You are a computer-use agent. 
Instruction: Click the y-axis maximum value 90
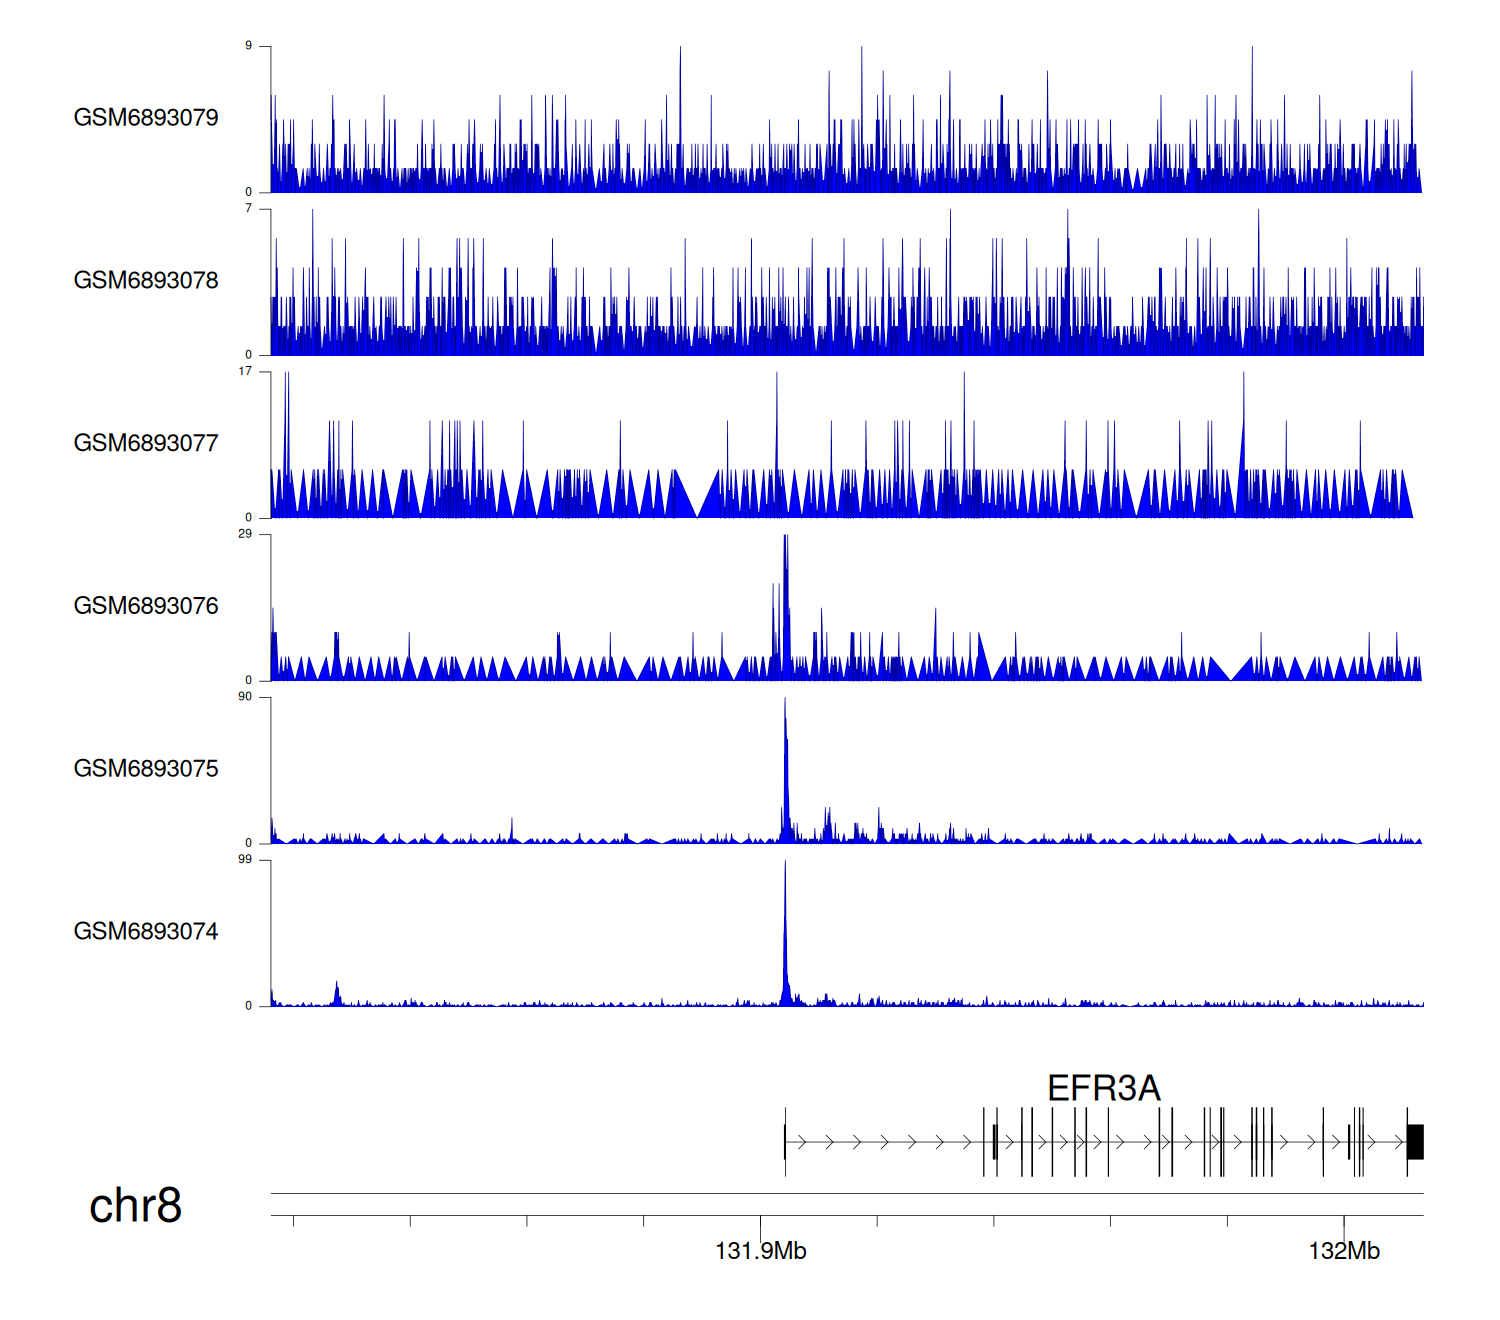point(245,697)
